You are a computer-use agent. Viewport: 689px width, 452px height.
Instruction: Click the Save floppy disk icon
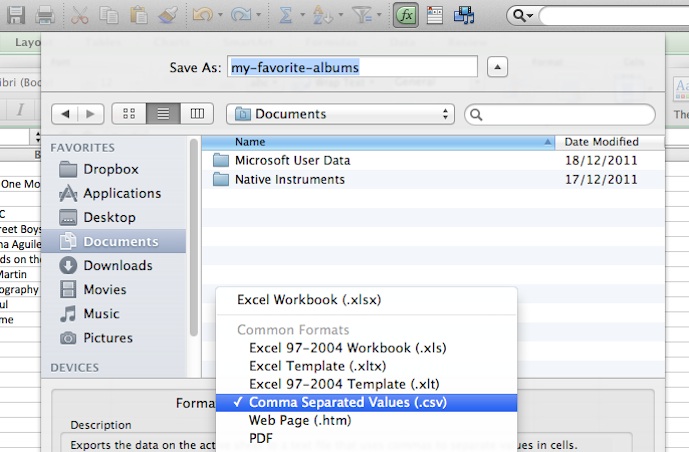tap(16, 15)
